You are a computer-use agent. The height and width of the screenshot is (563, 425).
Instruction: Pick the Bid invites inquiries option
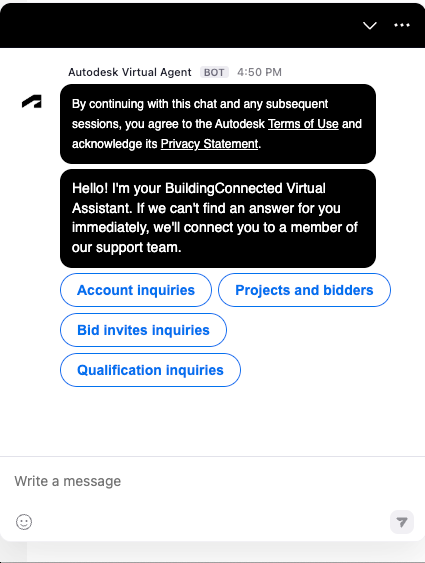coord(143,330)
